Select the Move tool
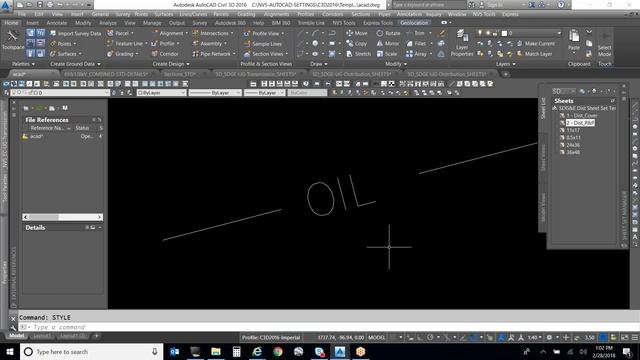The height and width of the screenshot is (360, 640). click(357, 33)
